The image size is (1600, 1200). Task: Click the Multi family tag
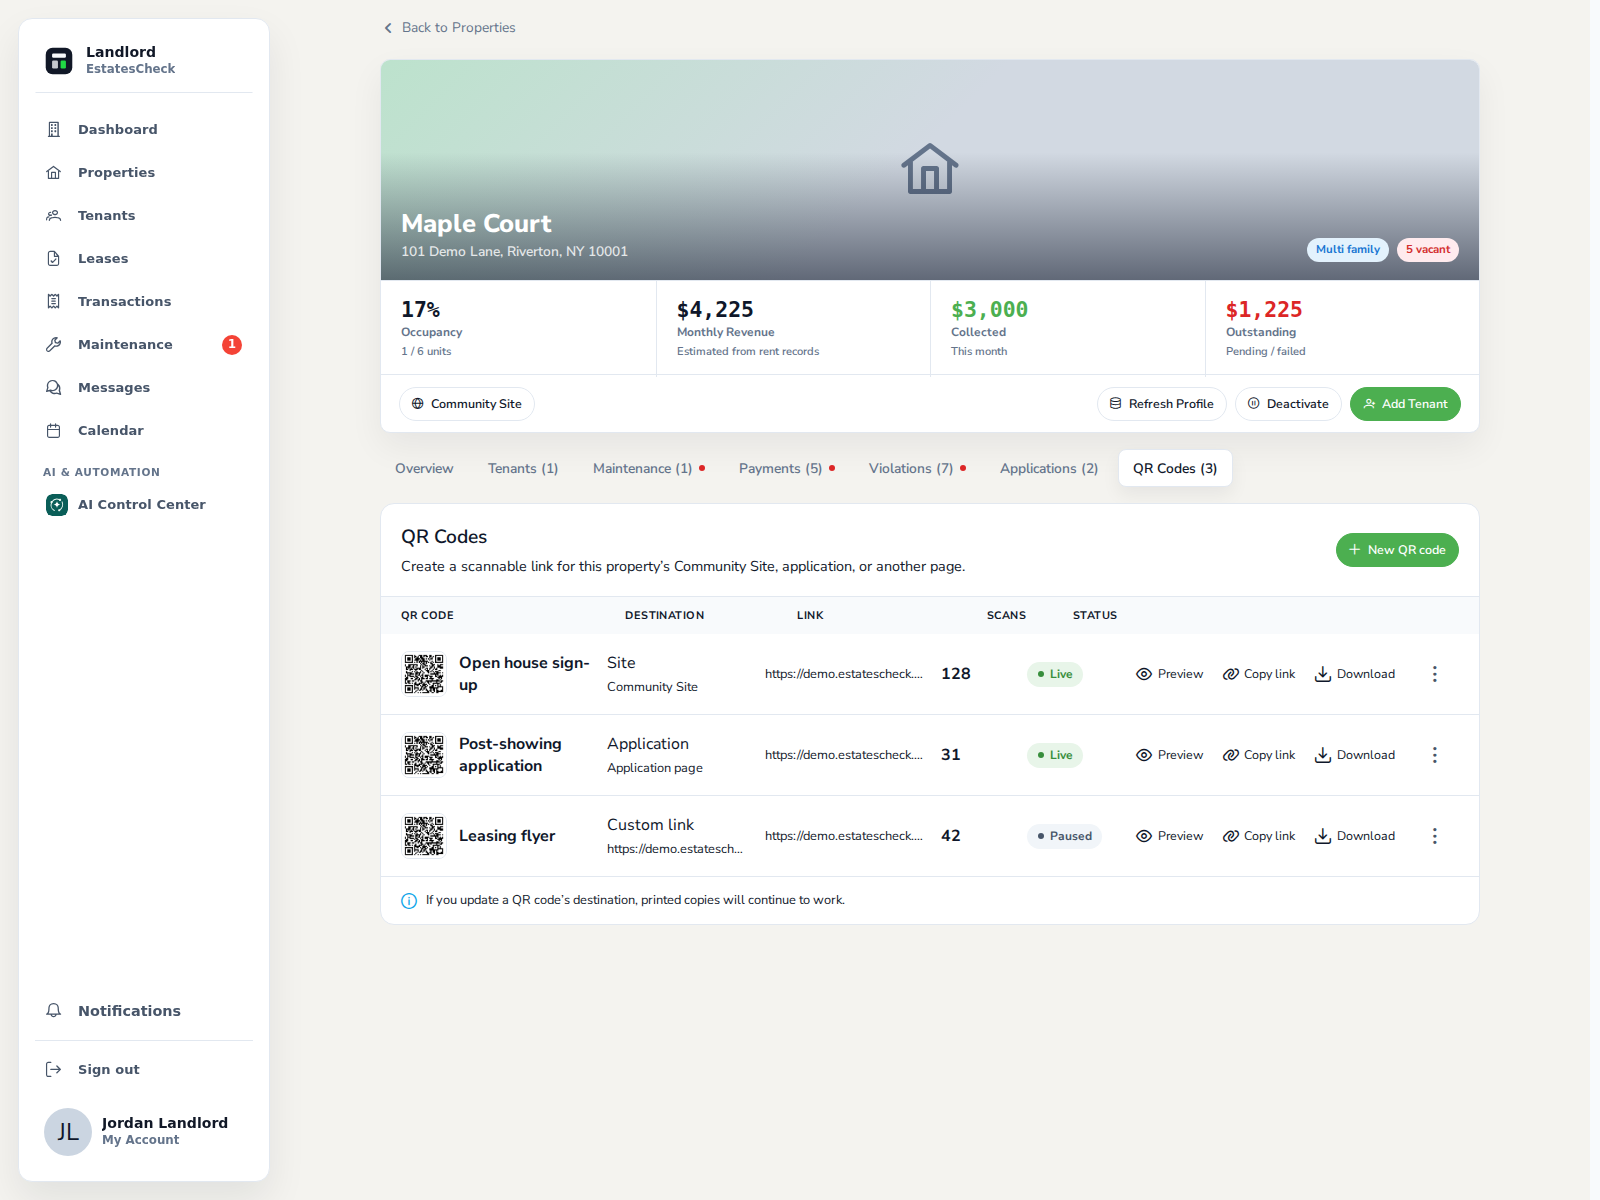click(x=1348, y=250)
